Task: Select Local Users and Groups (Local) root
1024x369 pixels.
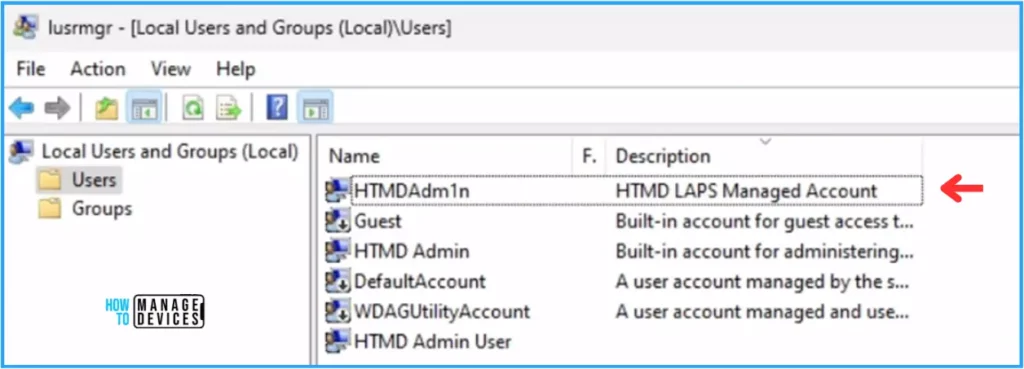Action: click(170, 152)
